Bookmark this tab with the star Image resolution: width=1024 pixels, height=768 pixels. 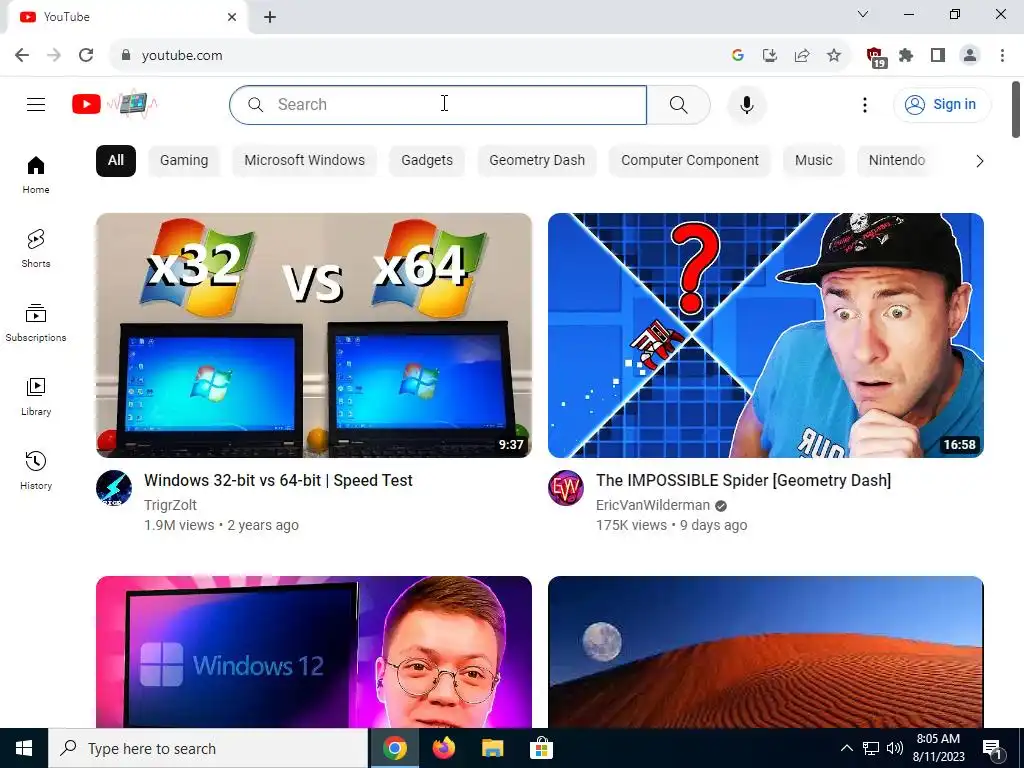tap(834, 56)
